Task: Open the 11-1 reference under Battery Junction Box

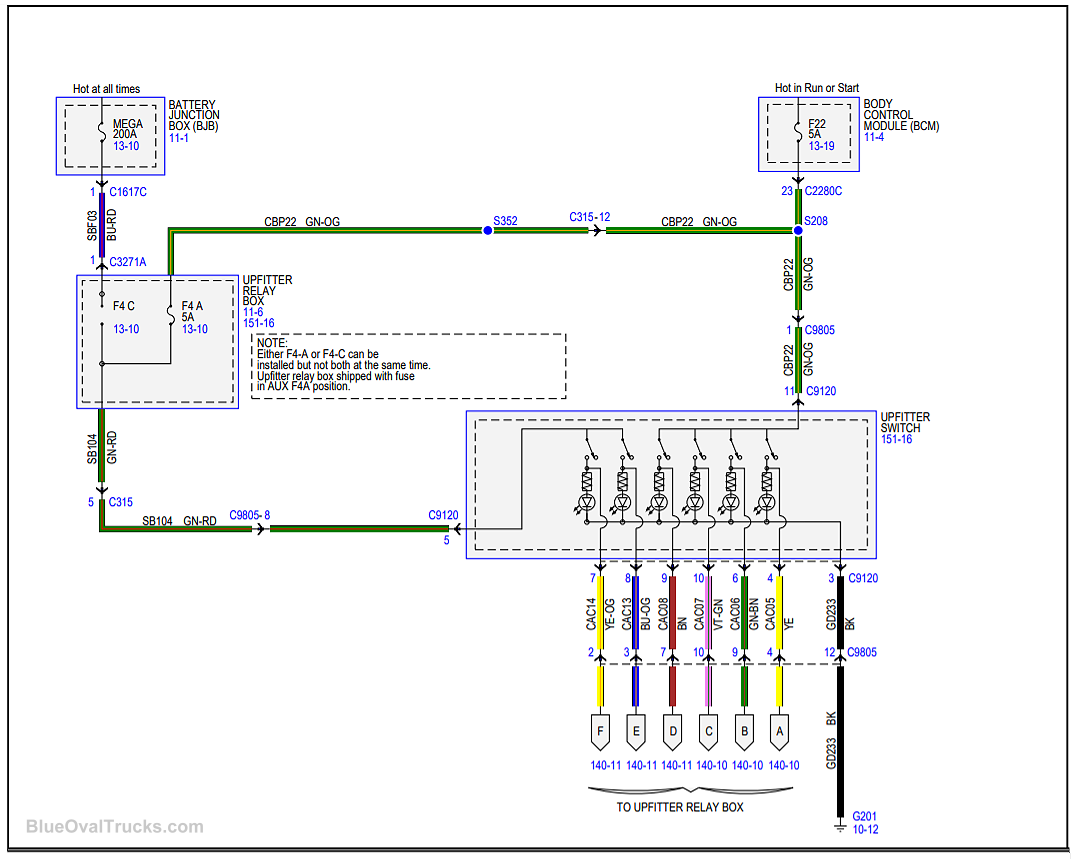Action: pos(179,137)
